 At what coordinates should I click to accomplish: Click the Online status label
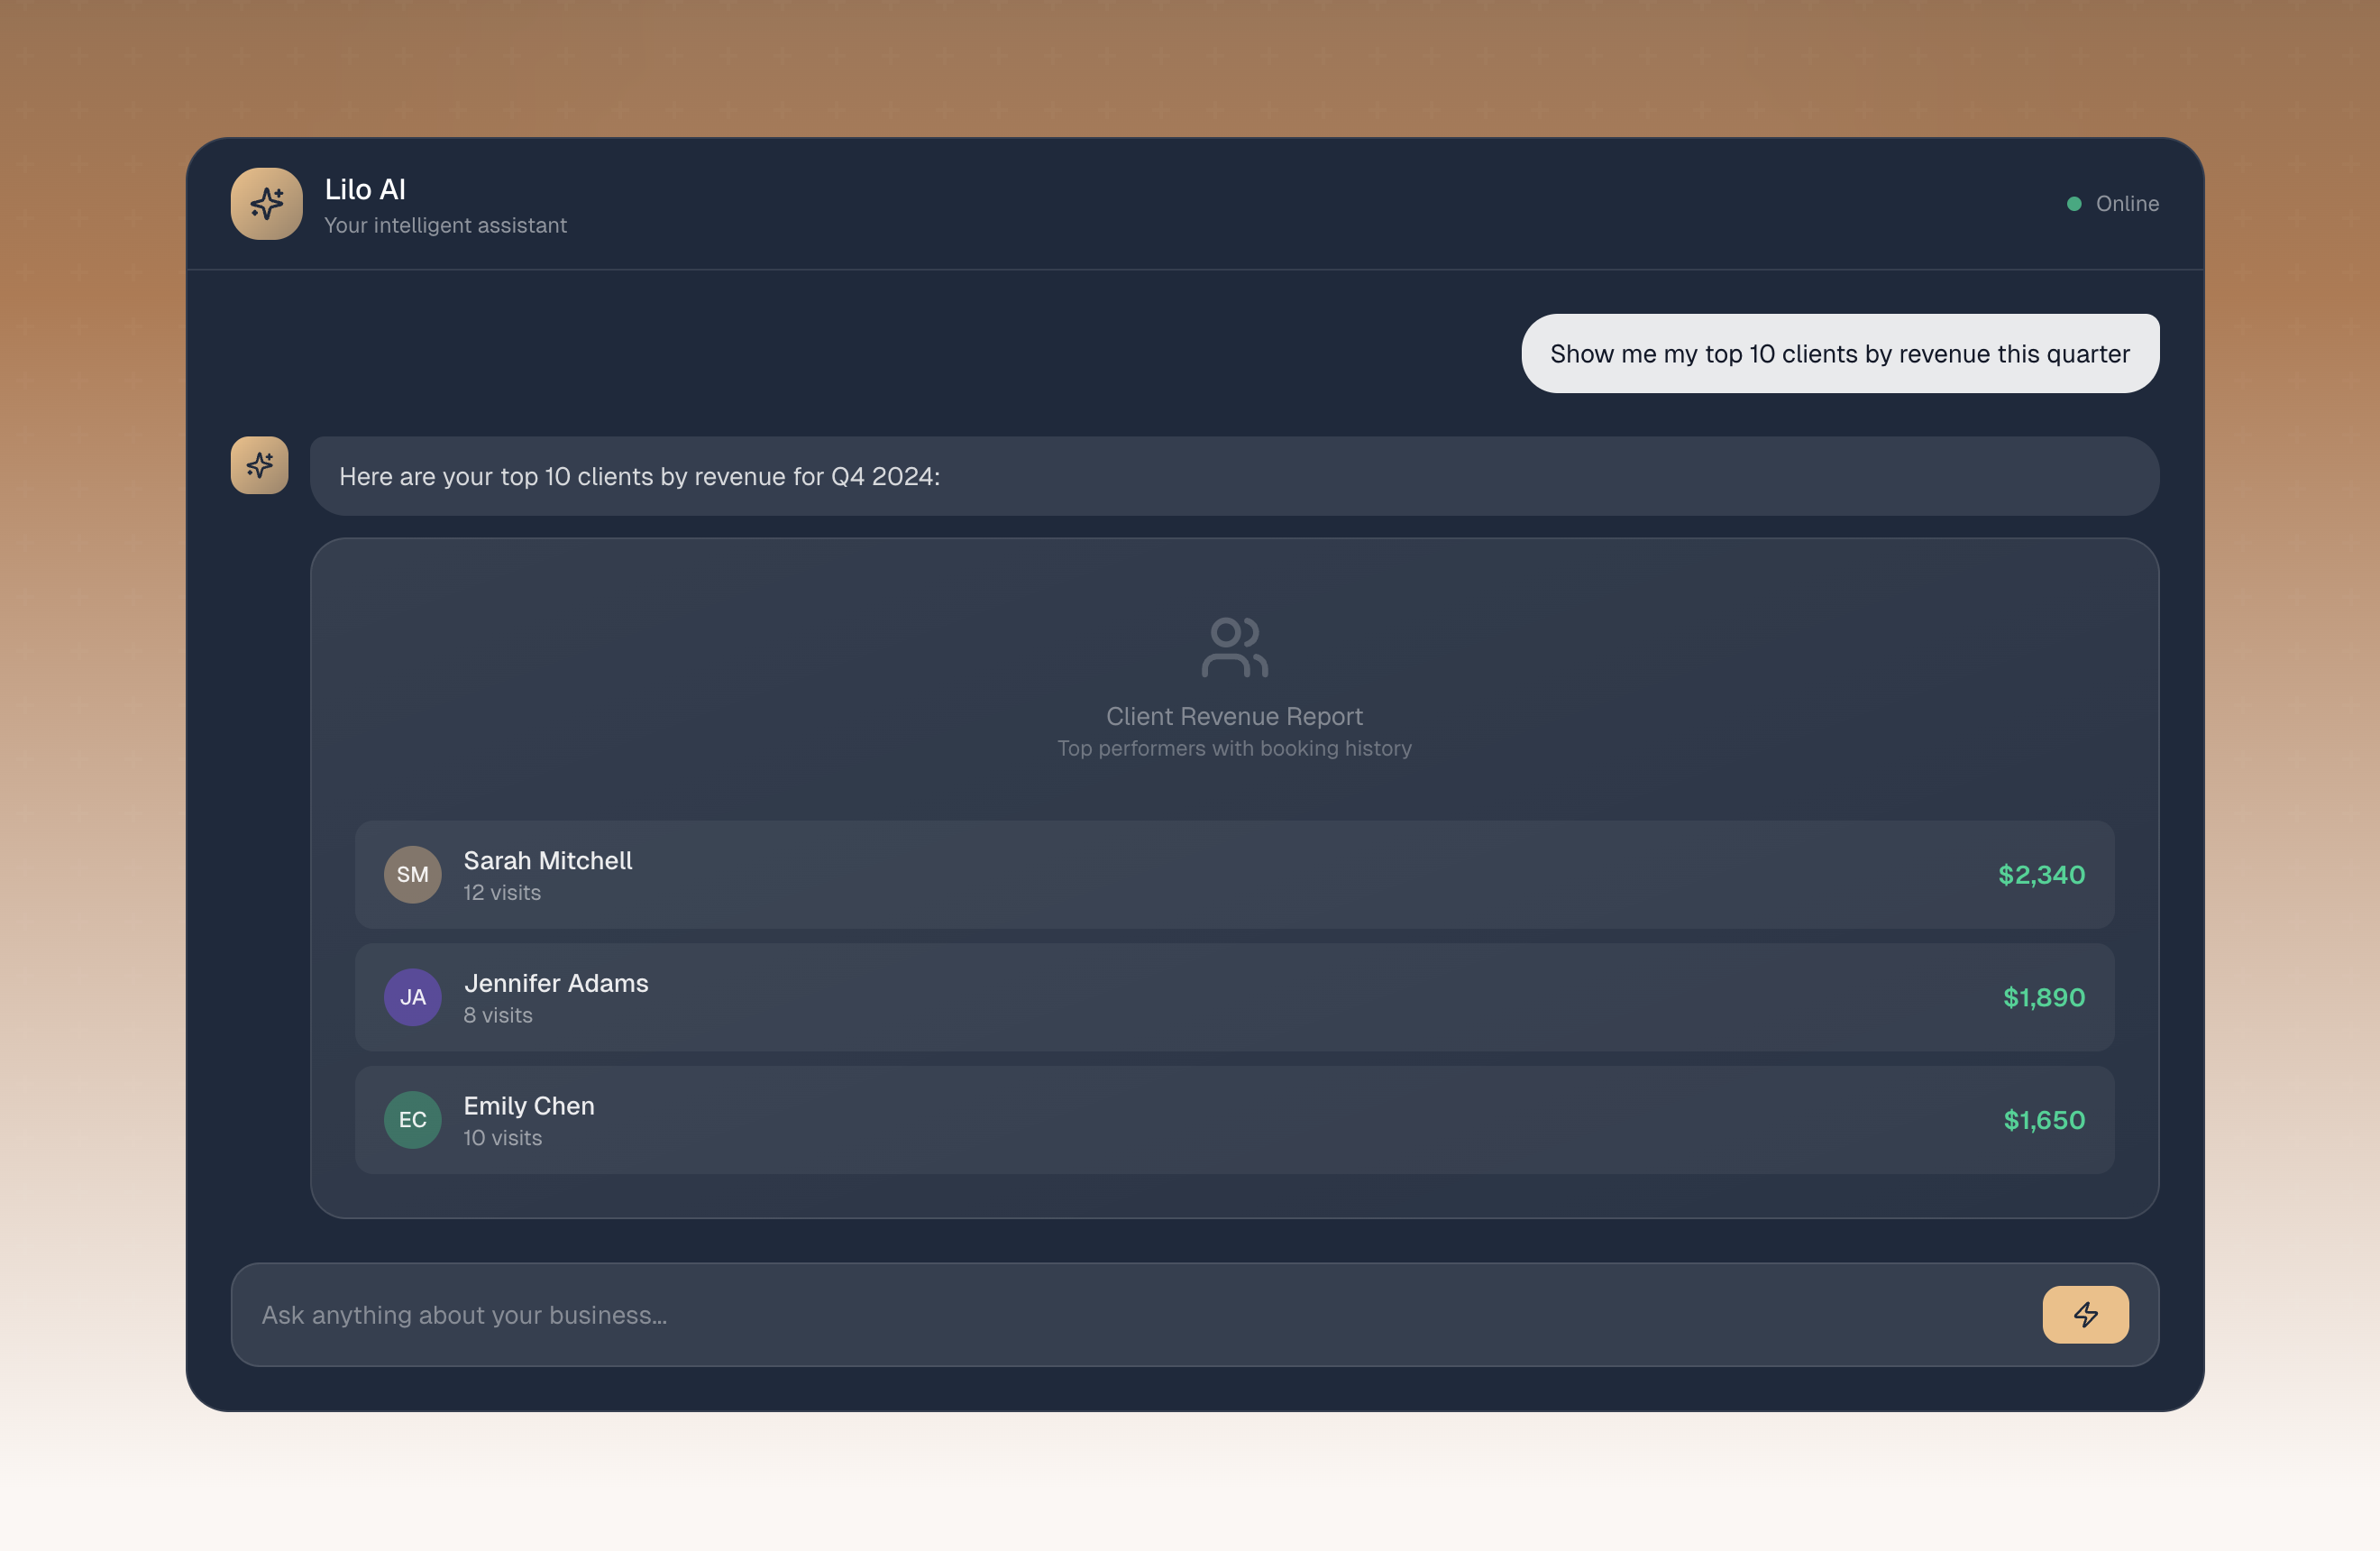[2127, 204]
